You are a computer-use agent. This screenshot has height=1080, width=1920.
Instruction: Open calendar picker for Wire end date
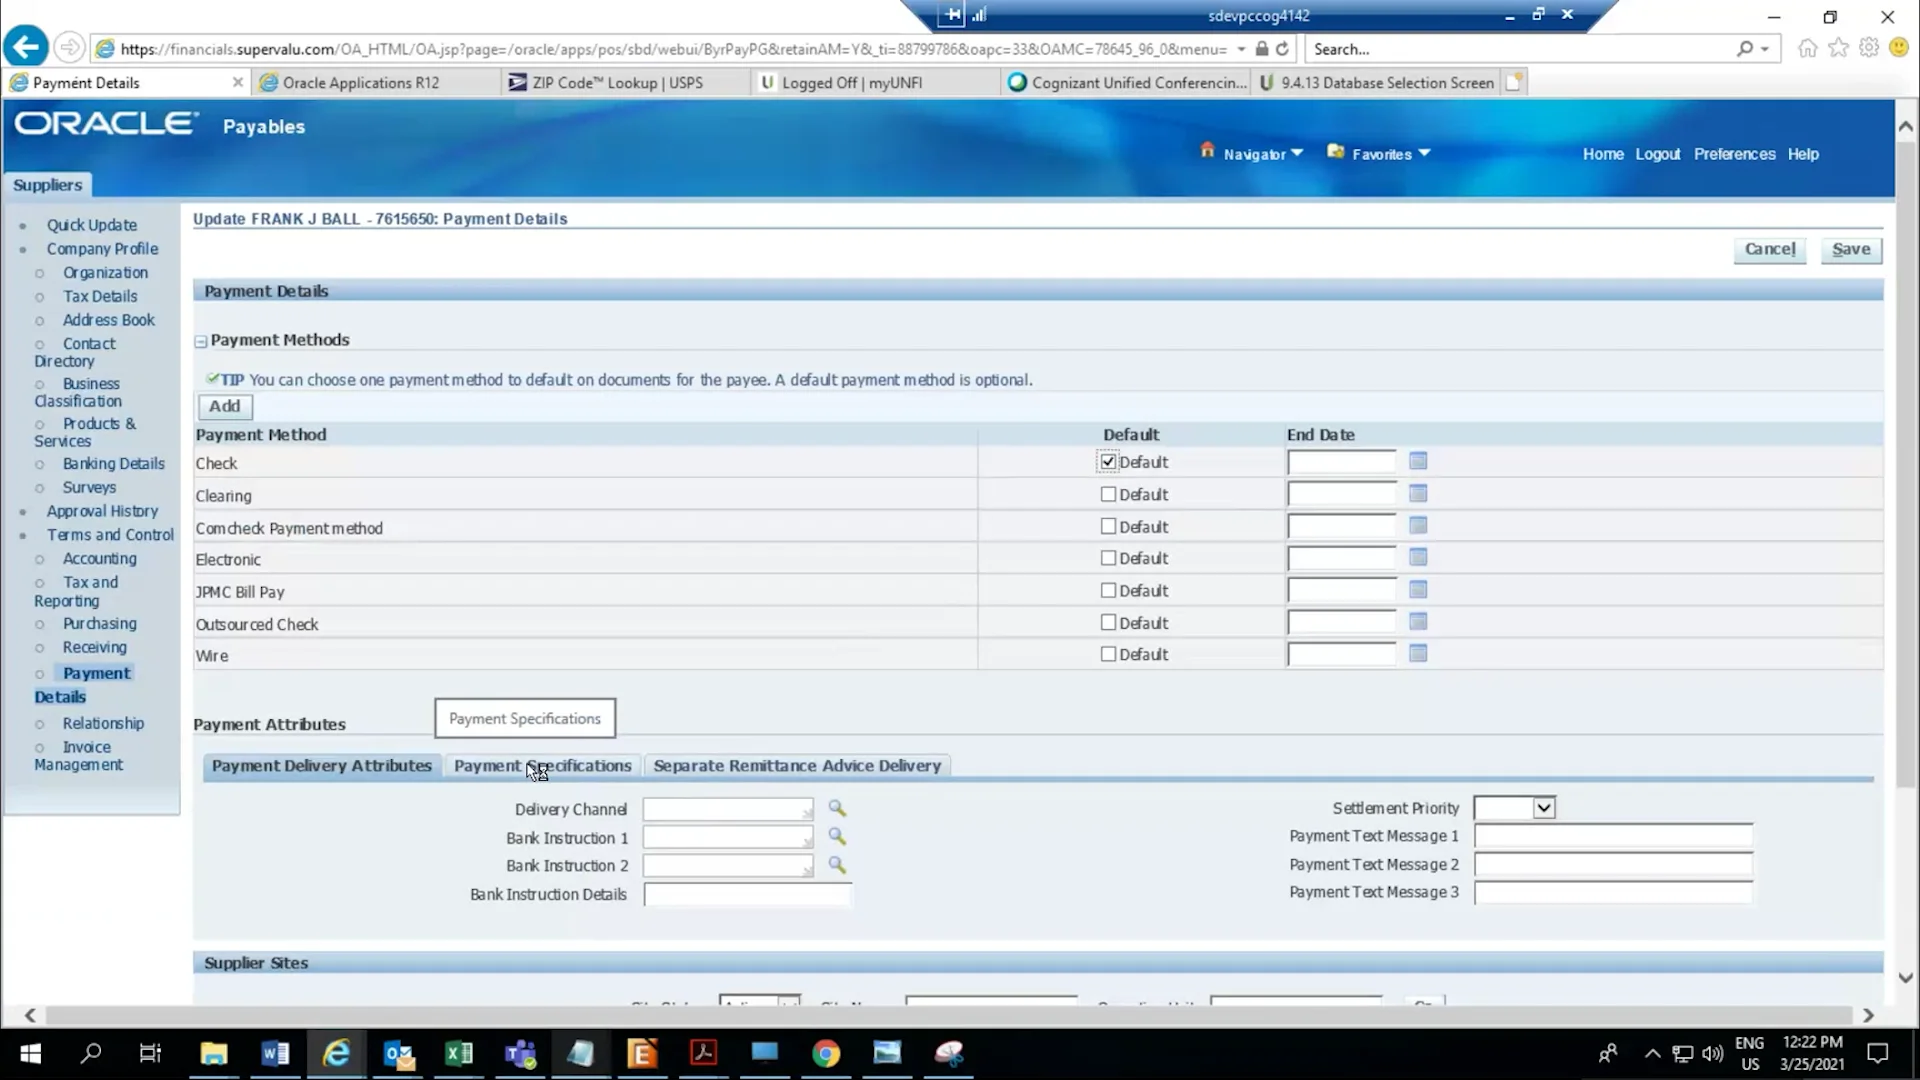click(x=1418, y=654)
